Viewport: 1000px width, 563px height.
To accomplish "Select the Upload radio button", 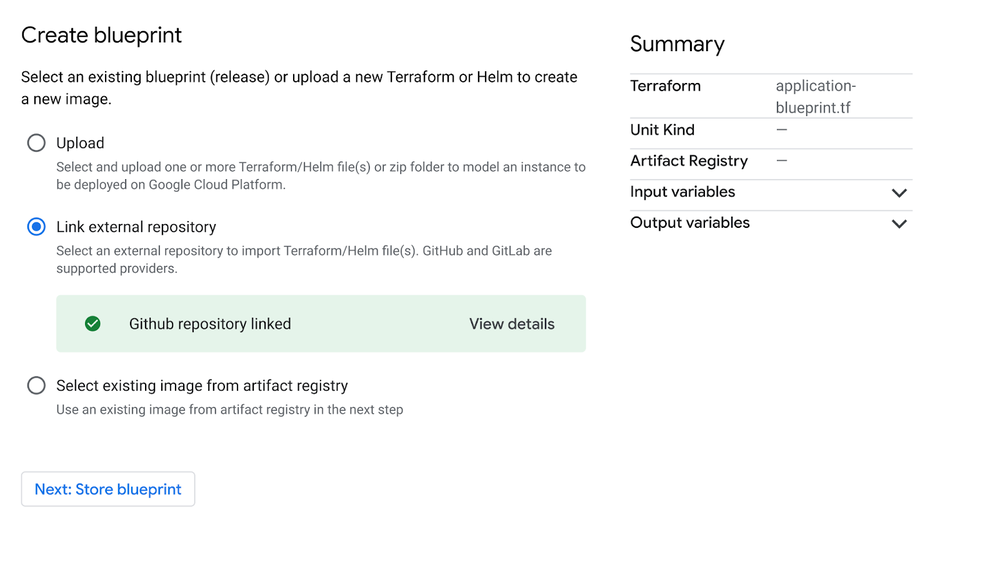I will [36, 143].
